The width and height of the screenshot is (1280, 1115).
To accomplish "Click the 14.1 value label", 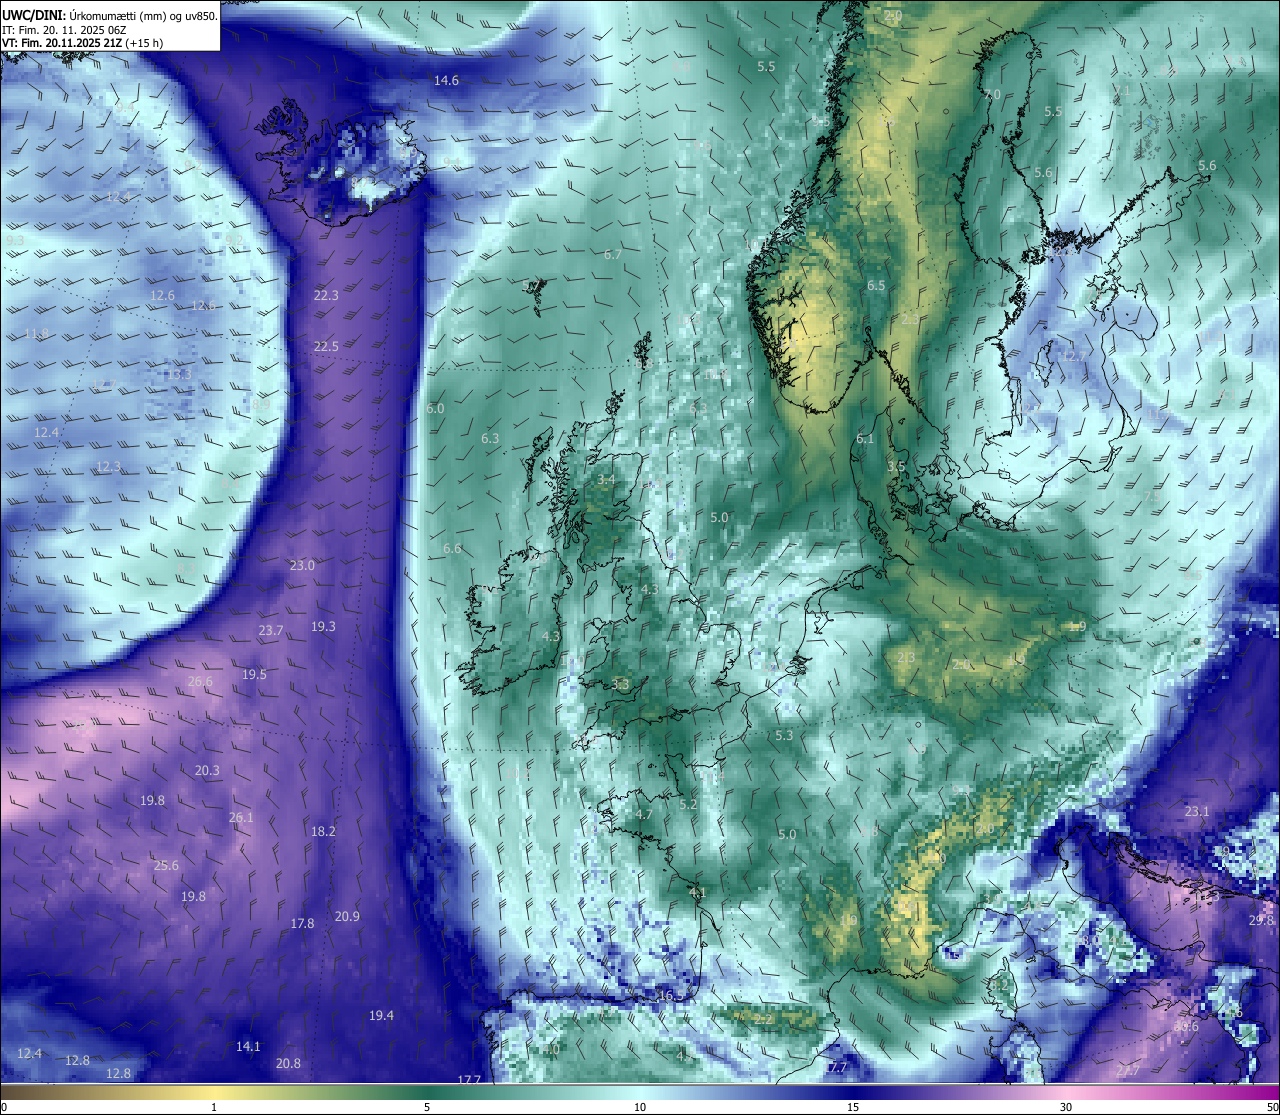I will [248, 1046].
